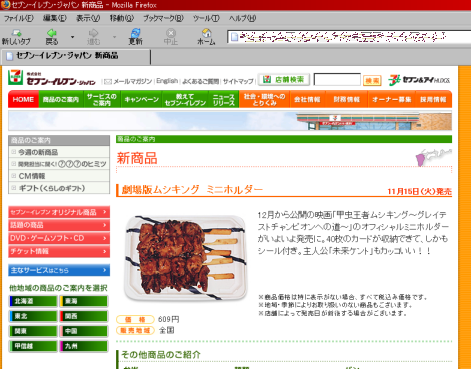Select the 関東 region button
This screenshot has width=471, height=369.
(33, 331)
